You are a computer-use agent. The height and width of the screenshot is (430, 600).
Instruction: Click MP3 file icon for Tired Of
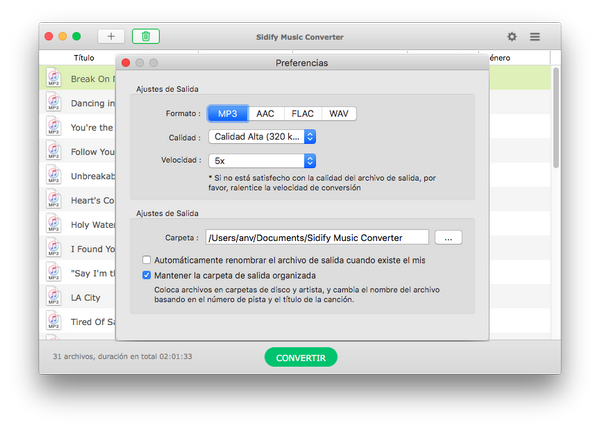[x=54, y=321]
